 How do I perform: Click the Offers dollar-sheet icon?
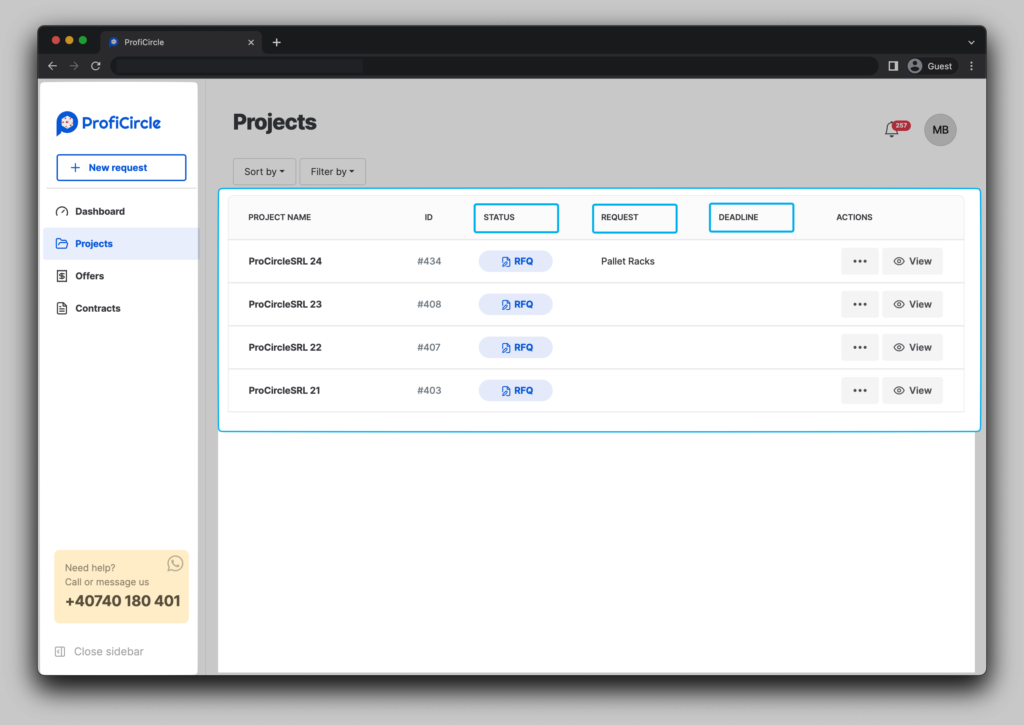point(62,276)
